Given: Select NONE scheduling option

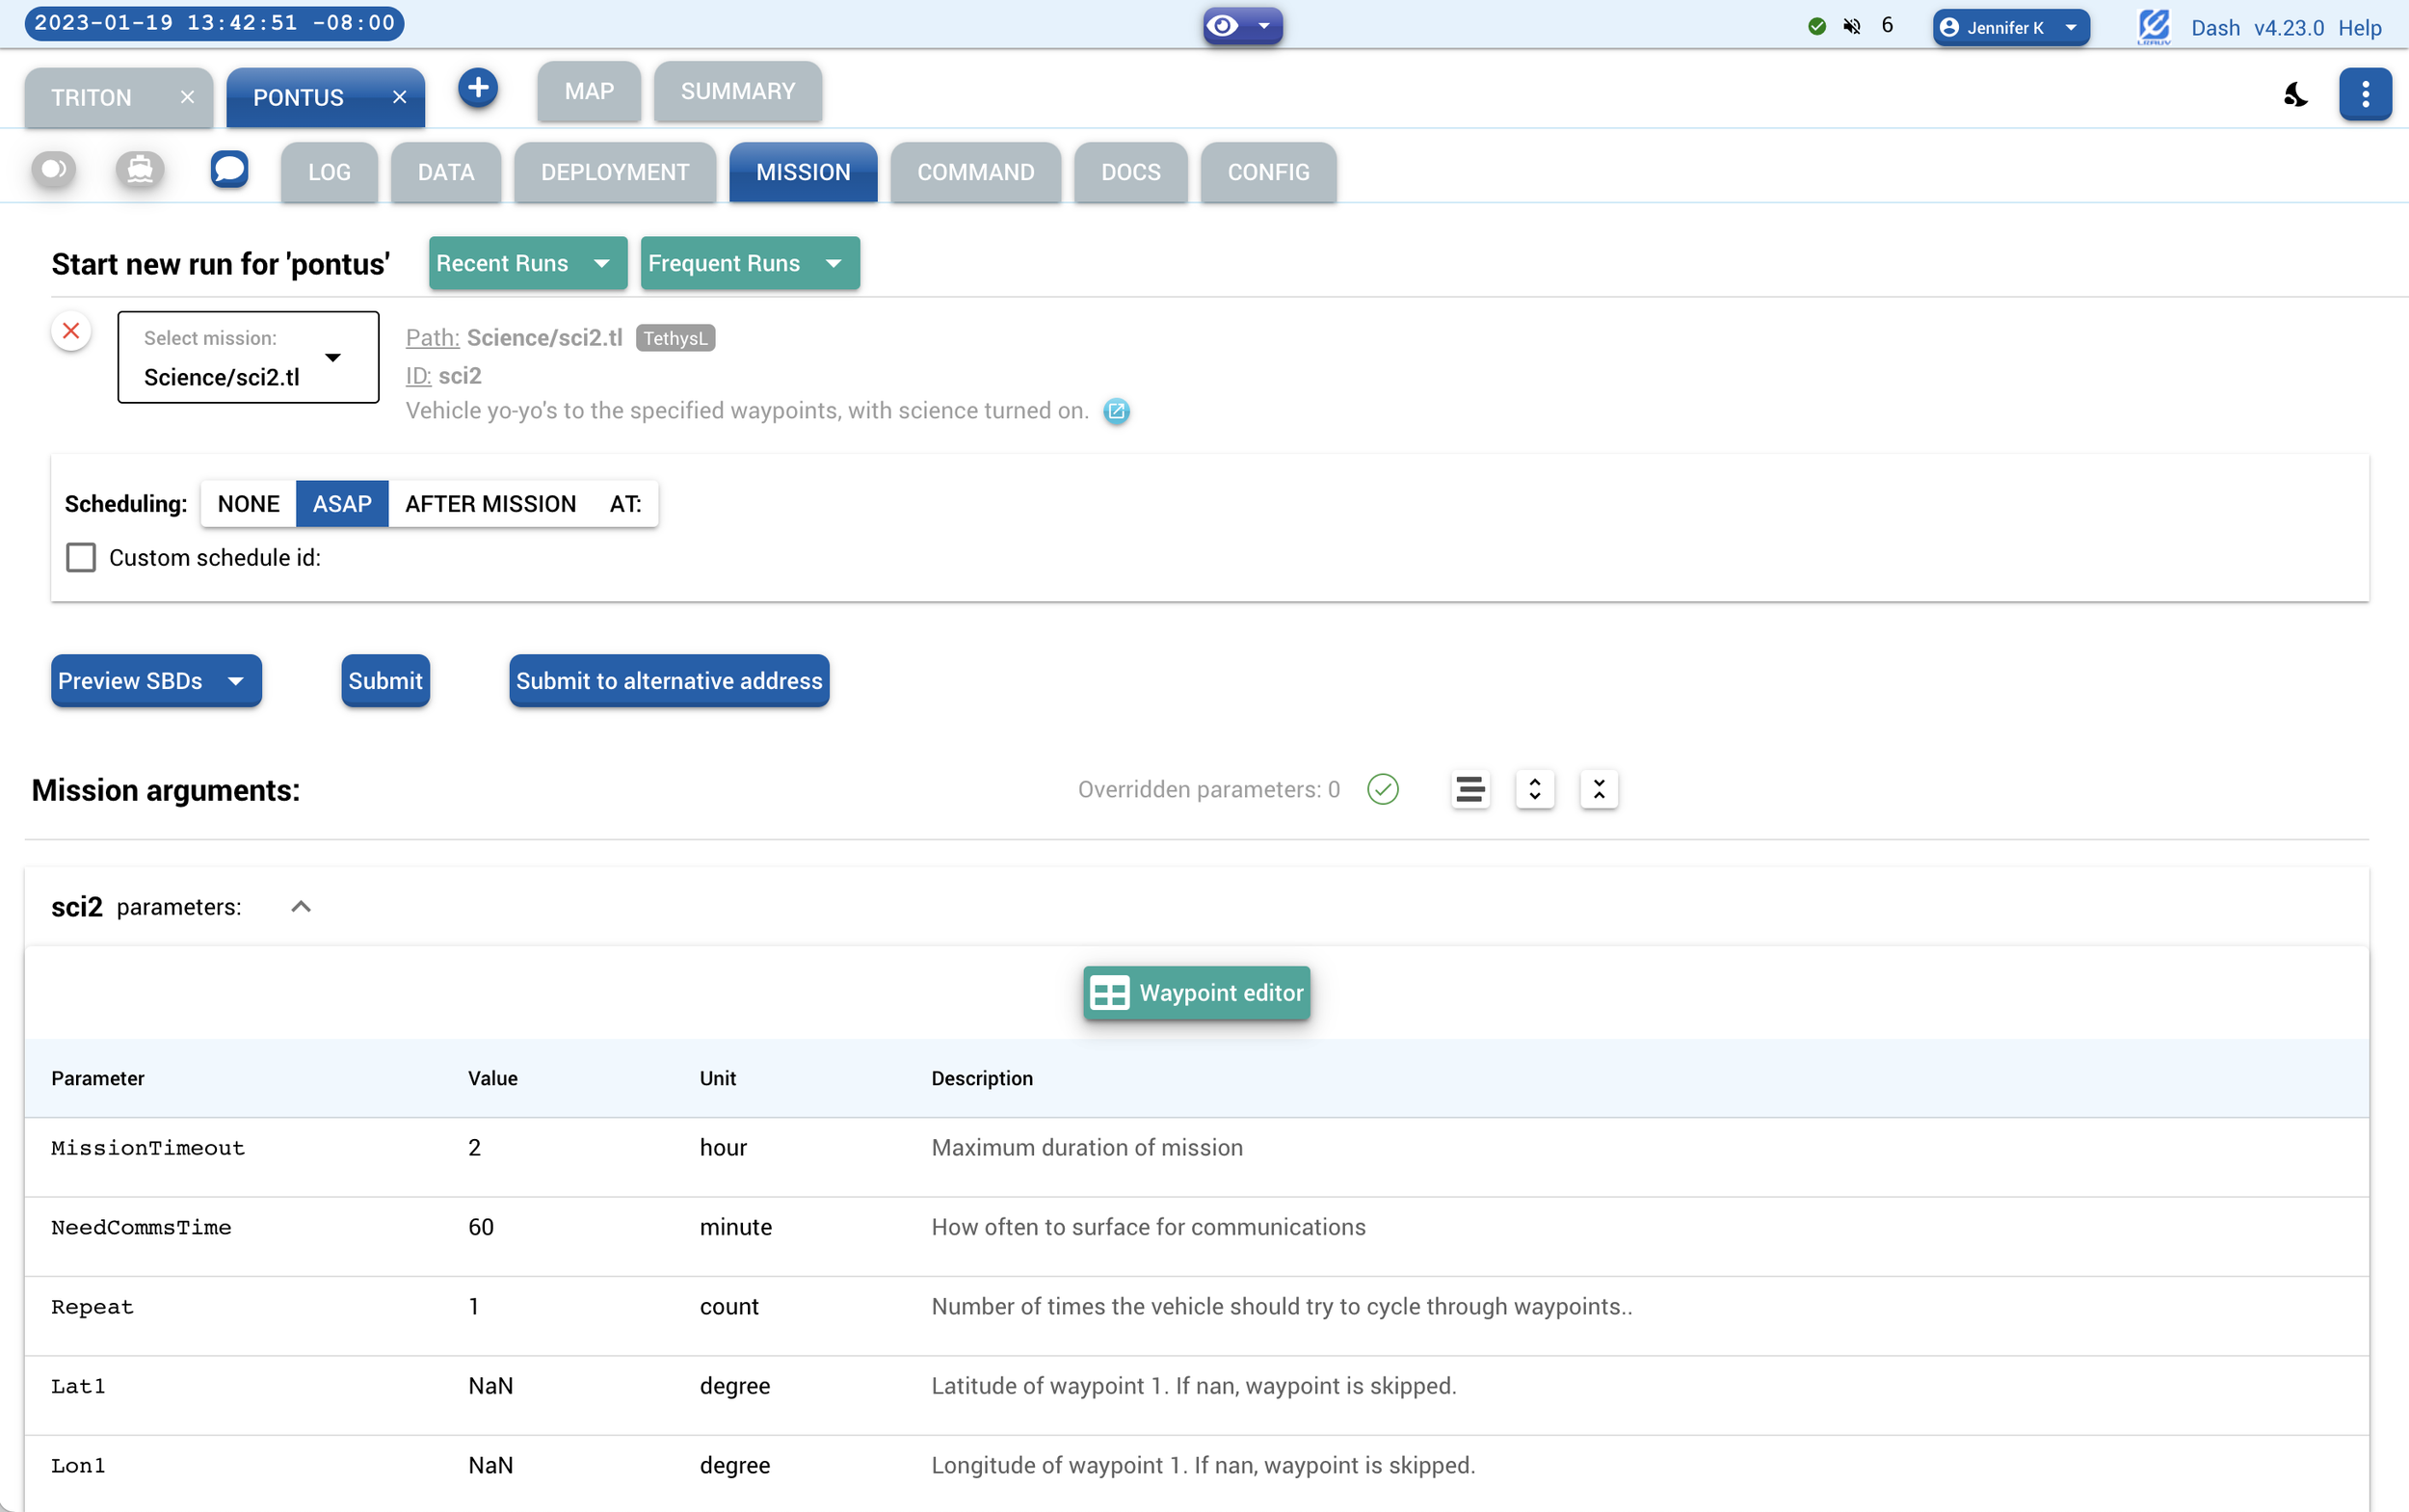Looking at the screenshot, I should tap(248, 504).
